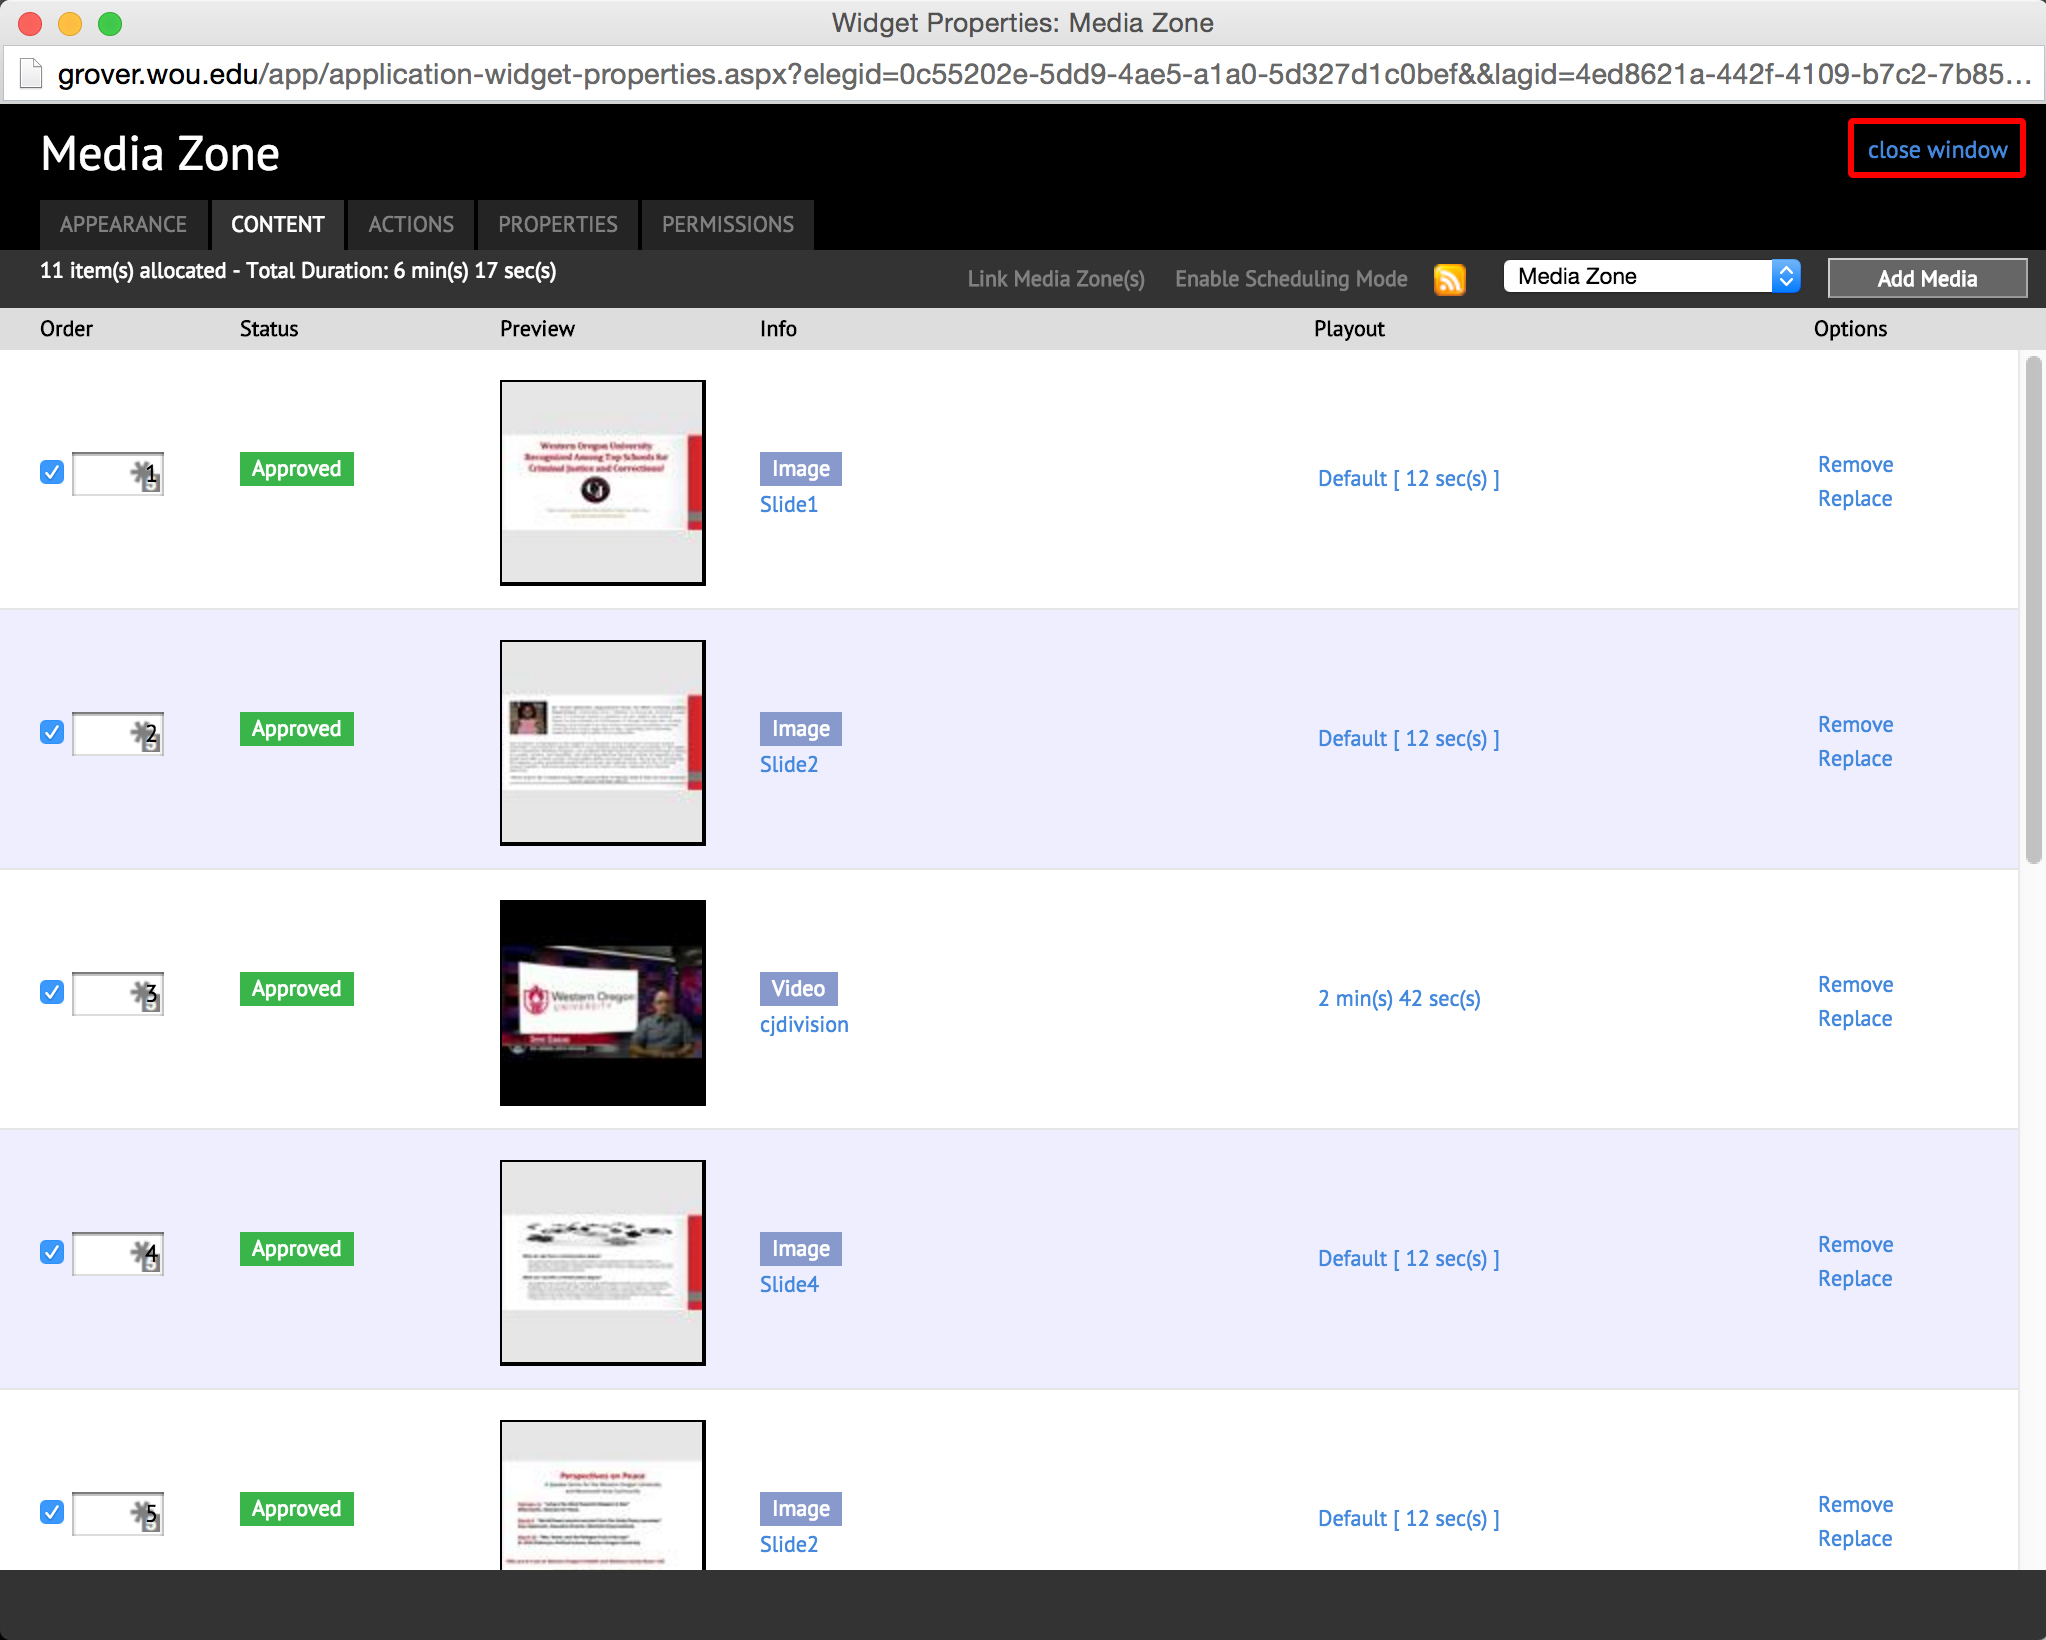The height and width of the screenshot is (1640, 2046).
Task: Click the Approved status icon for cjdivision
Action: 294,987
